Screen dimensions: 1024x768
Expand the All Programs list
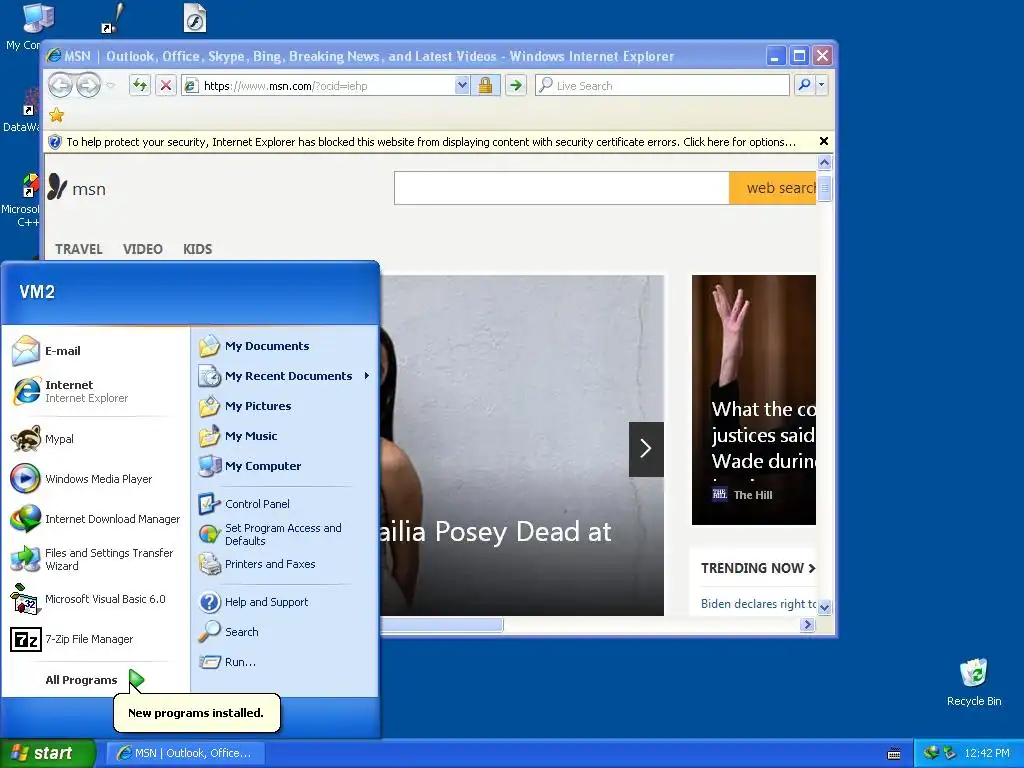(95, 680)
